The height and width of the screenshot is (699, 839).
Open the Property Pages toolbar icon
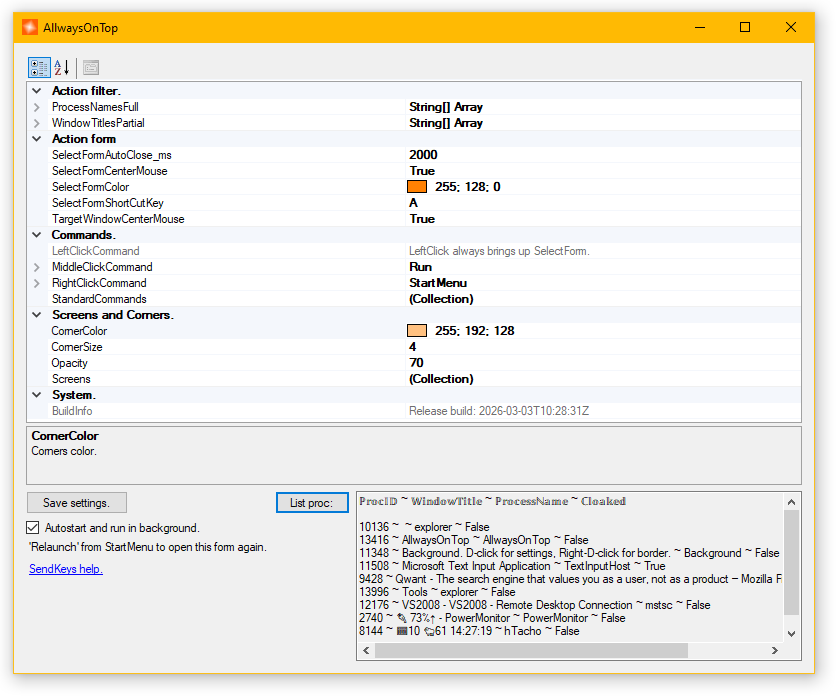tap(91, 68)
